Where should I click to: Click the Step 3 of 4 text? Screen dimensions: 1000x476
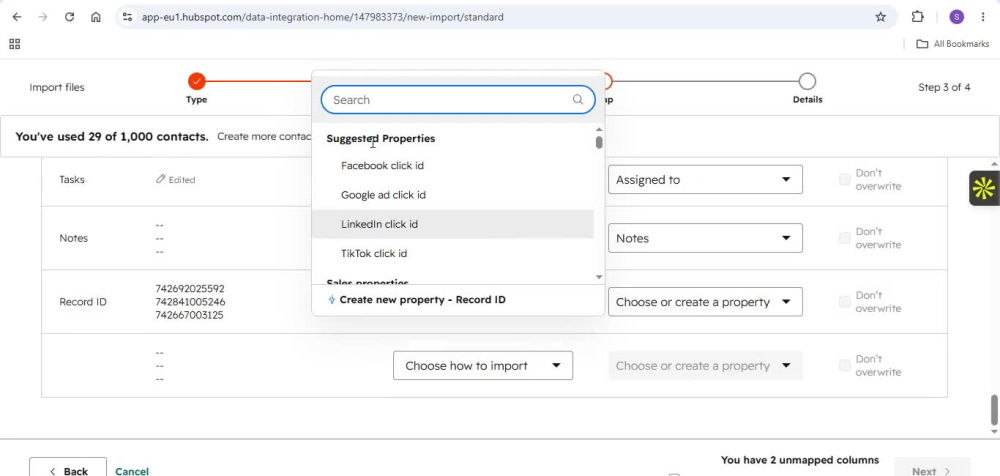coord(945,87)
